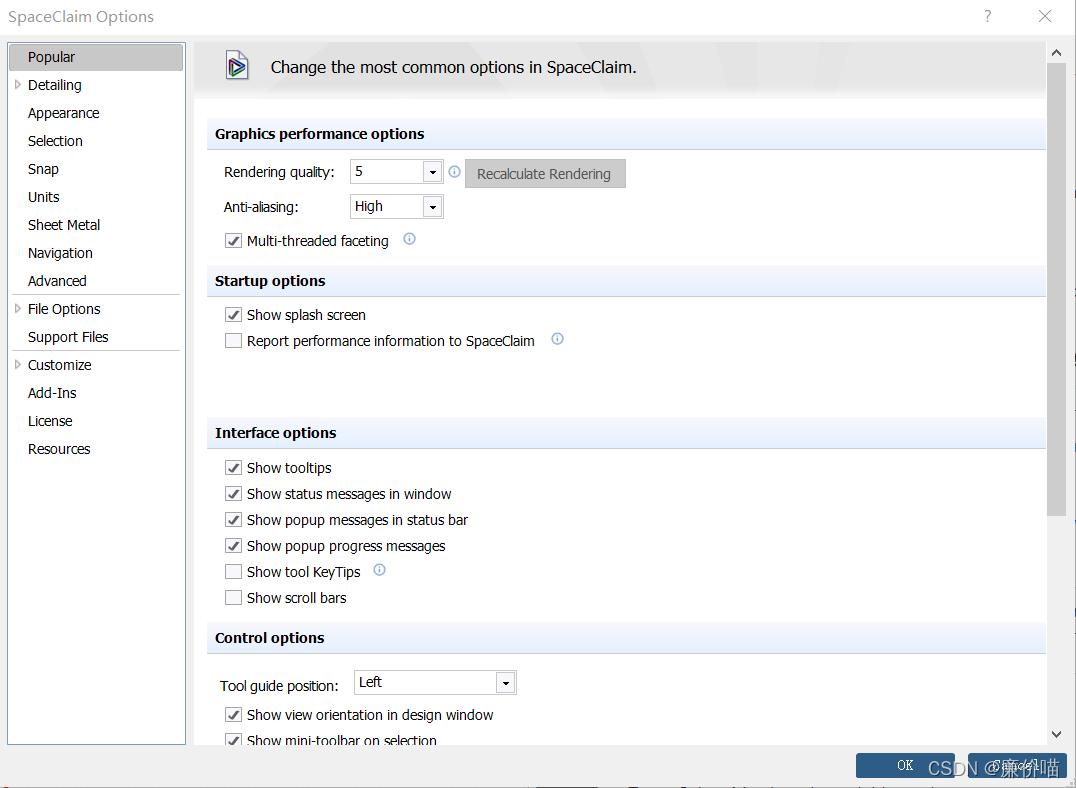This screenshot has width=1076, height=788.
Task: Open the Anti-aliasing dropdown
Action: pyautogui.click(x=432, y=207)
